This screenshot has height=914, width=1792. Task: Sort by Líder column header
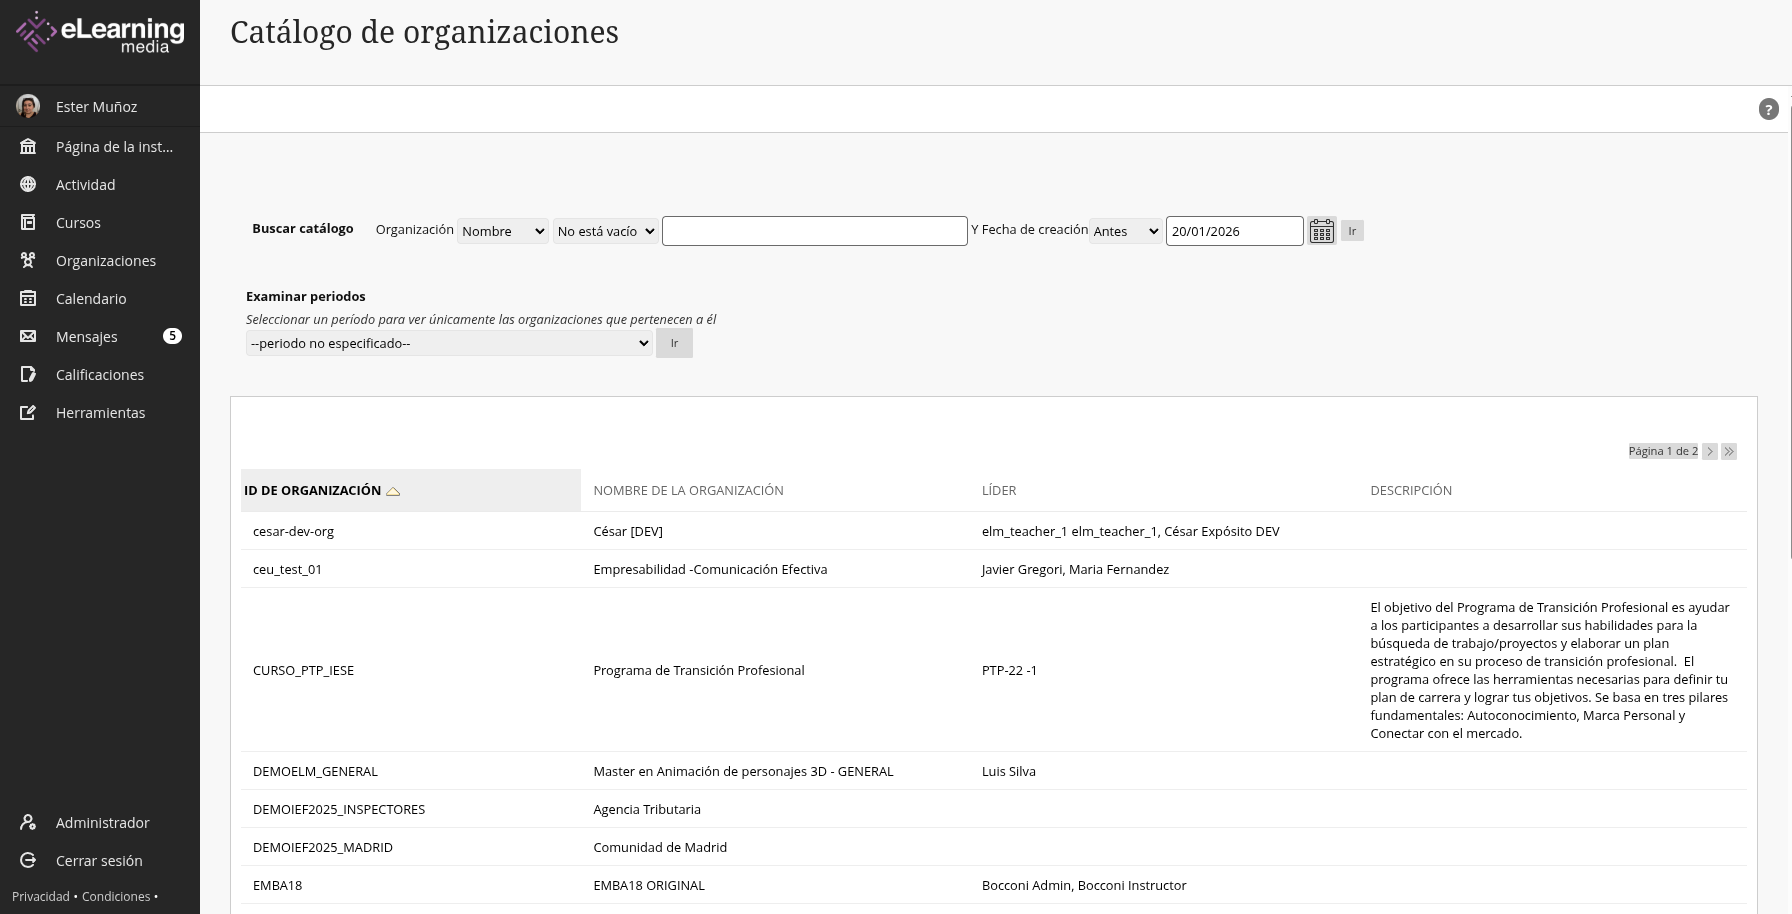point(999,490)
